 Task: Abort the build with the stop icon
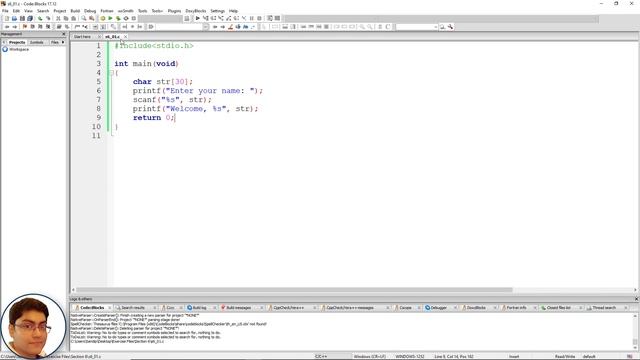(134, 18)
